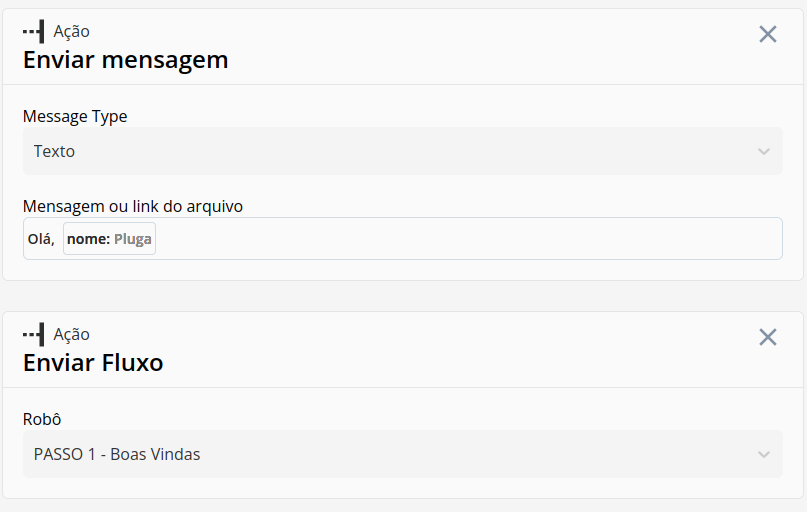This screenshot has height=512, width=807.
Task: Click the Enviar Fluxo heading
Action: click(x=93, y=363)
